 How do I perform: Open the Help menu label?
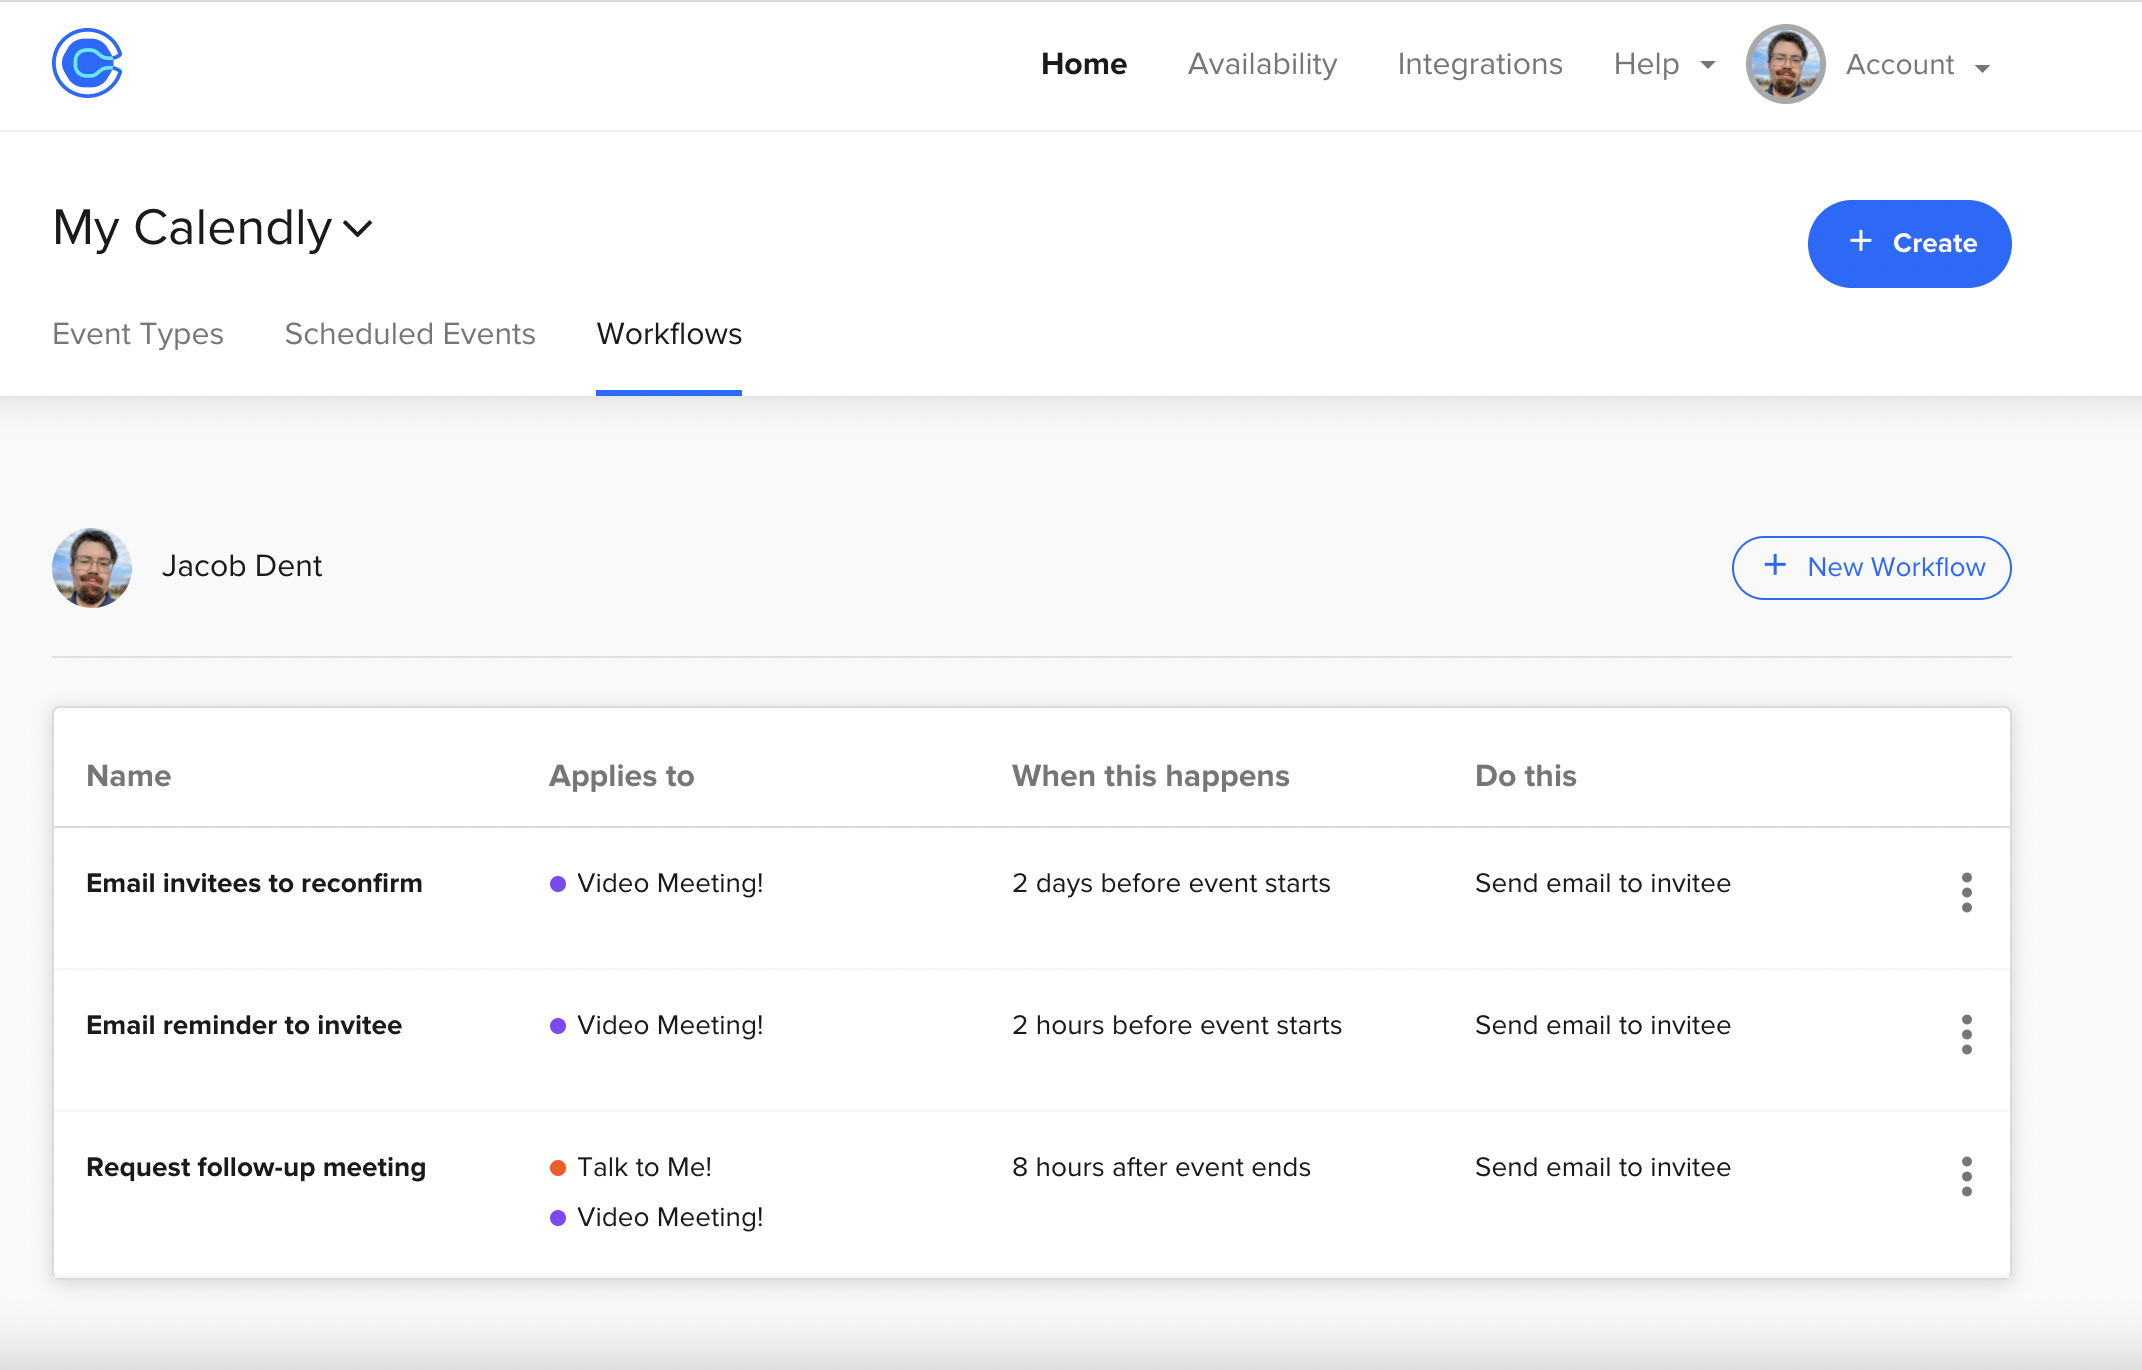1646,64
